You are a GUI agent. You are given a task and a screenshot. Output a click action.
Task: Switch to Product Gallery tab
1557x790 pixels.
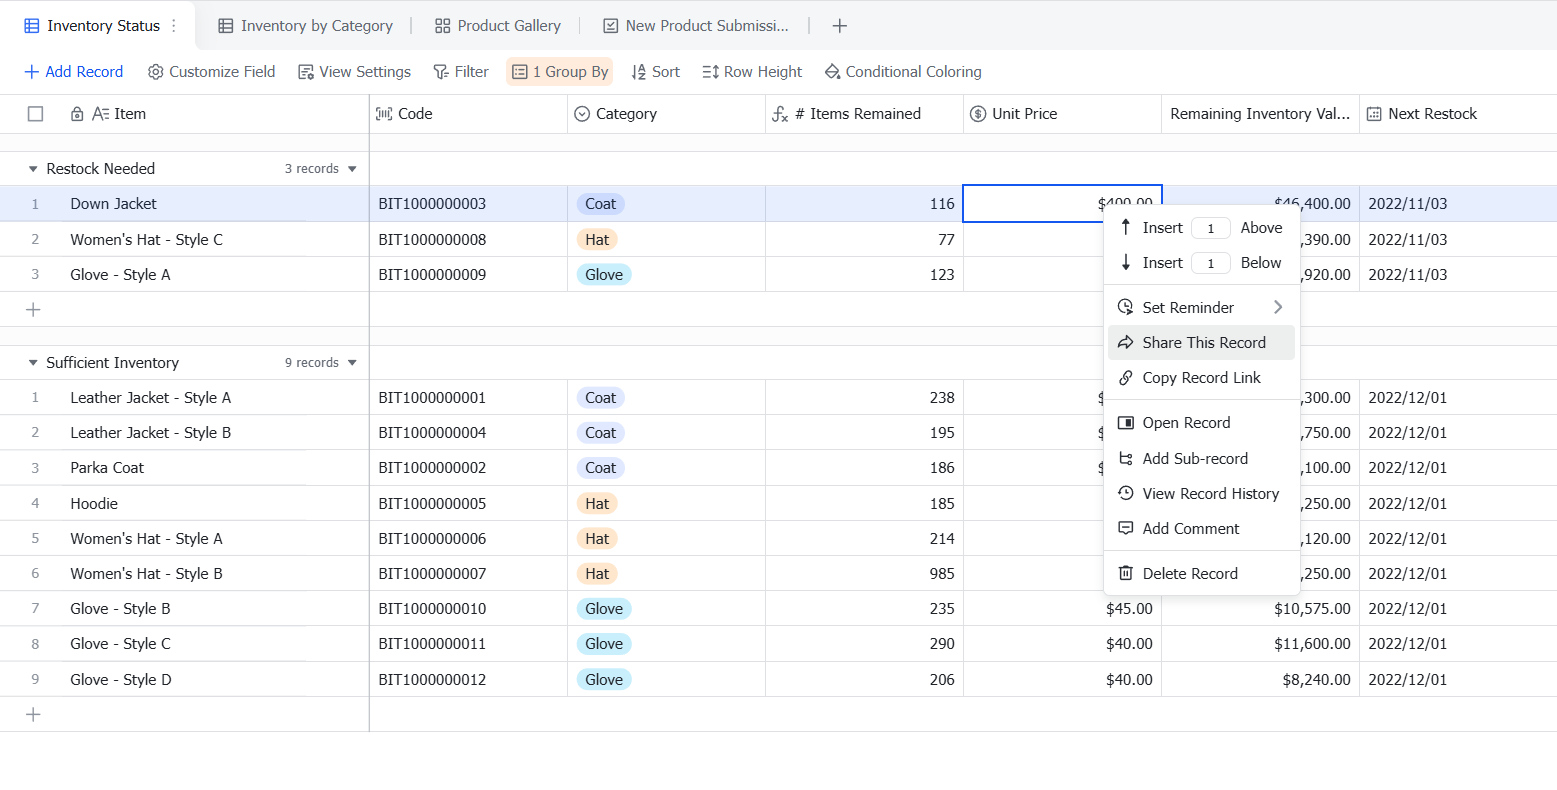point(498,26)
